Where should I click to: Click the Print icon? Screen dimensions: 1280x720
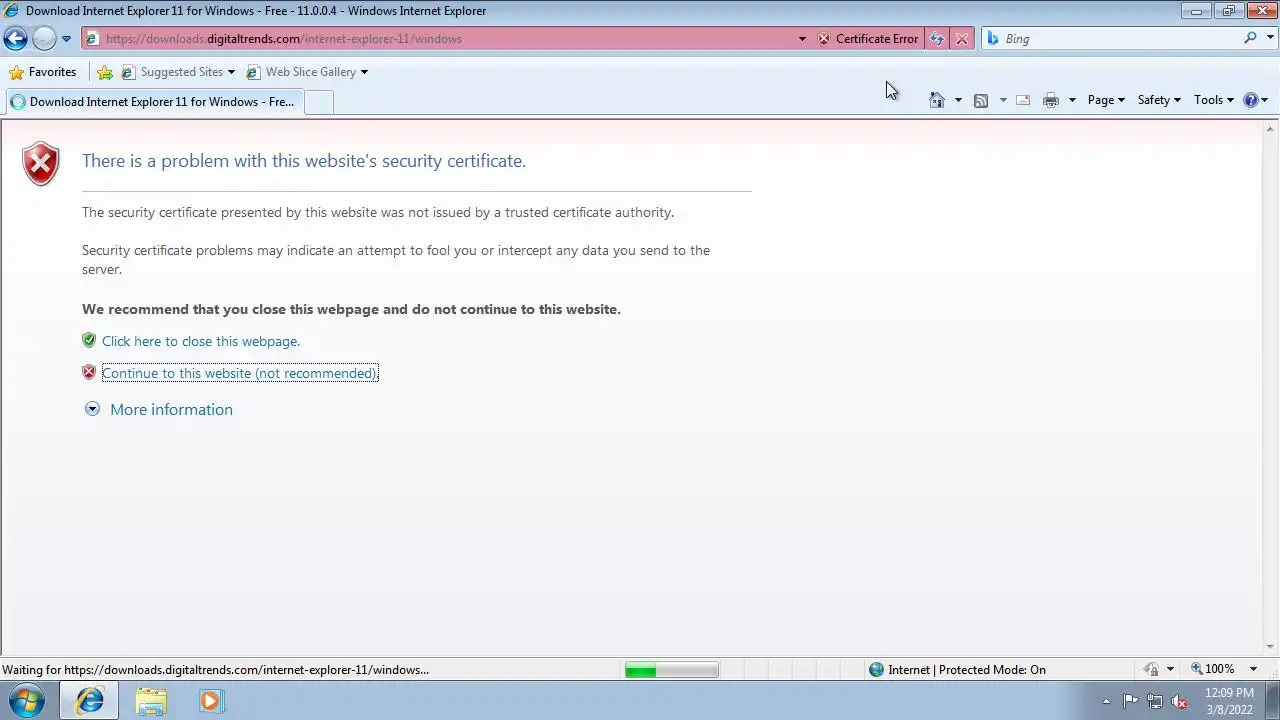(x=1051, y=100)
